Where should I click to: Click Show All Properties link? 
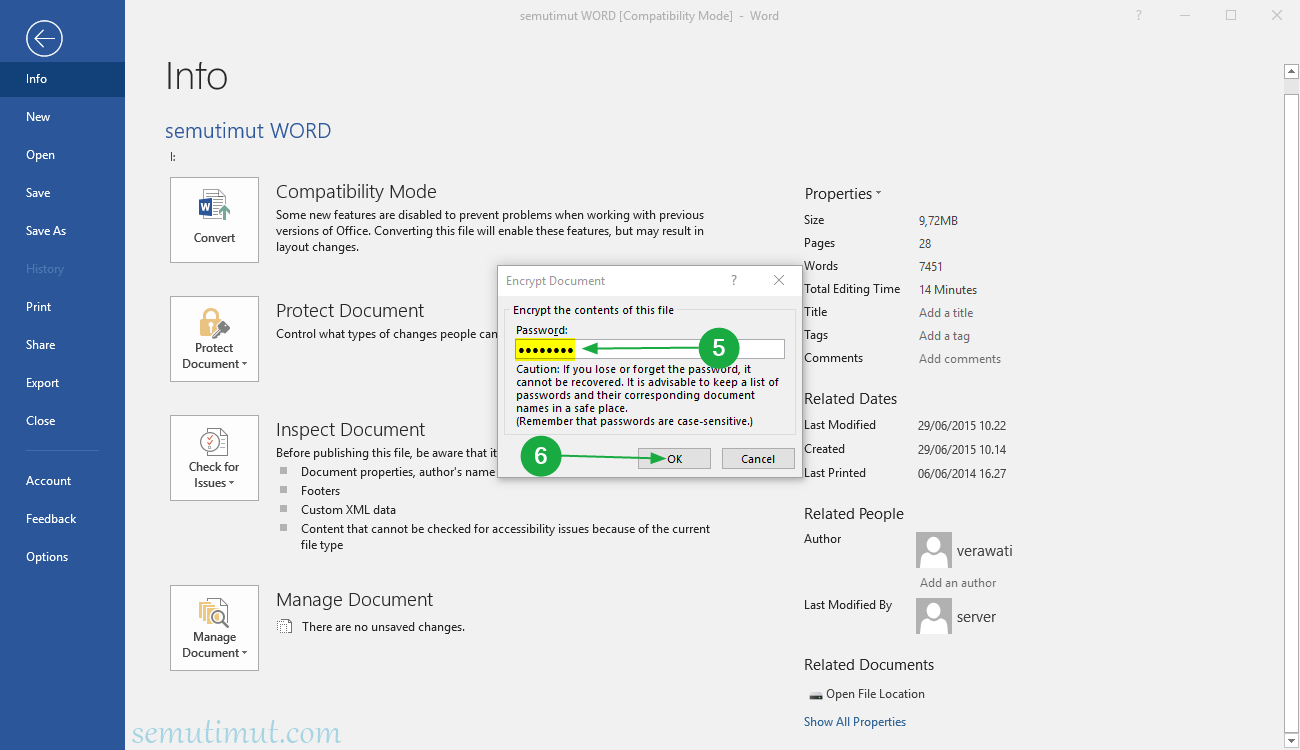click(x=855, y=722)
